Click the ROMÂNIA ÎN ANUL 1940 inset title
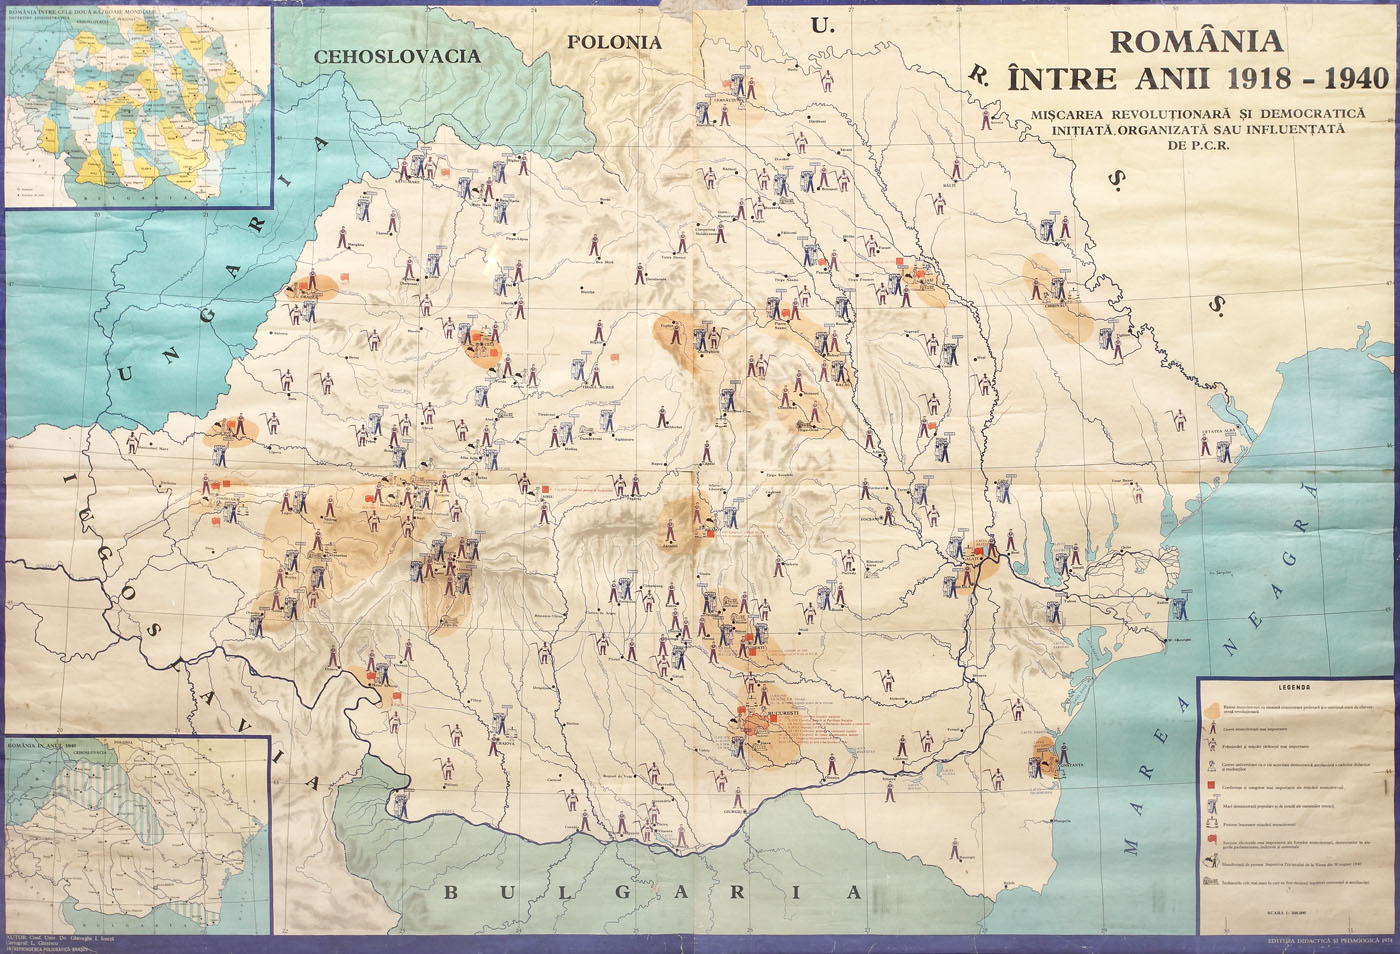This screenshot has height=954, width=1400. pos(42,746)
